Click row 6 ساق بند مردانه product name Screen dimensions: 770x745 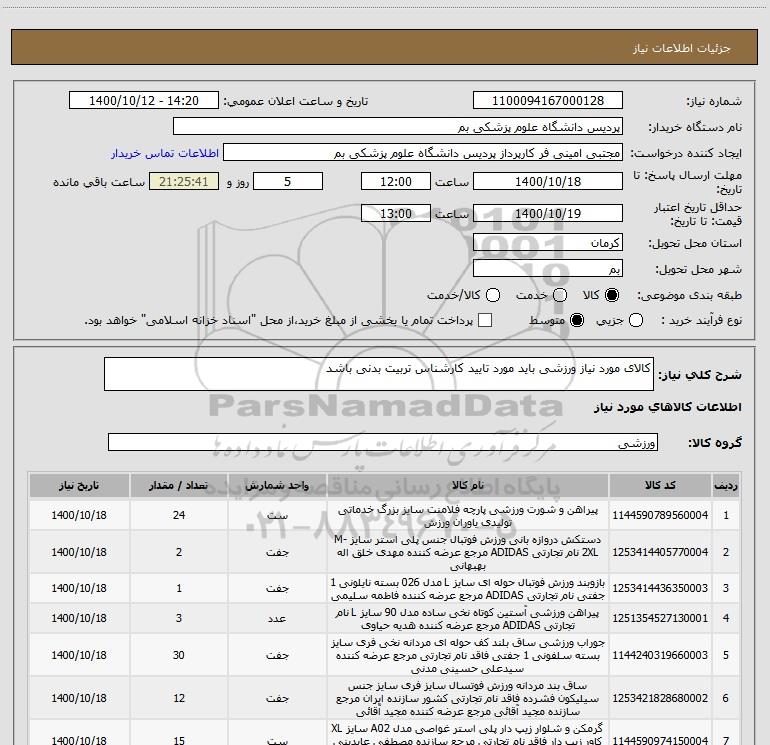468,698
